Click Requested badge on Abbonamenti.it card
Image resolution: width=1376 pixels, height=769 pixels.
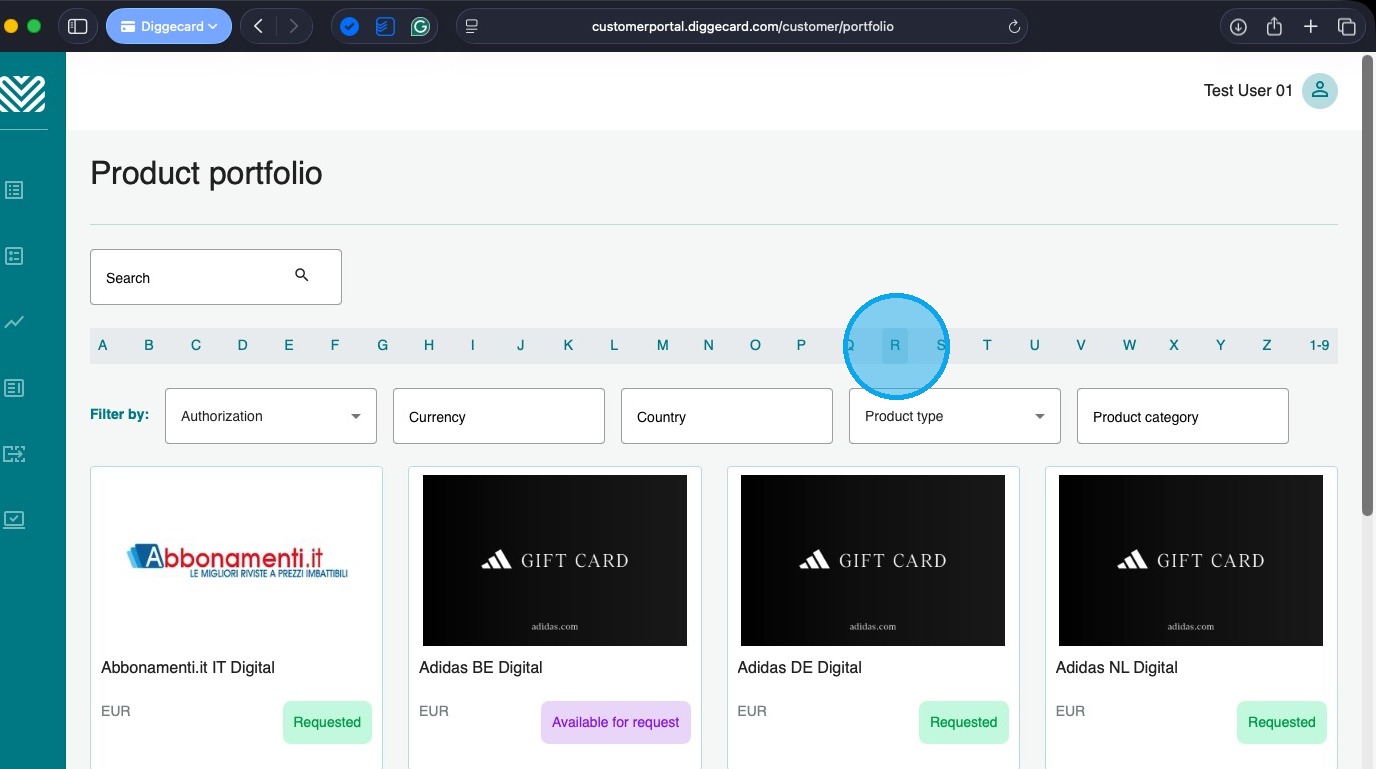coord(327,722)
